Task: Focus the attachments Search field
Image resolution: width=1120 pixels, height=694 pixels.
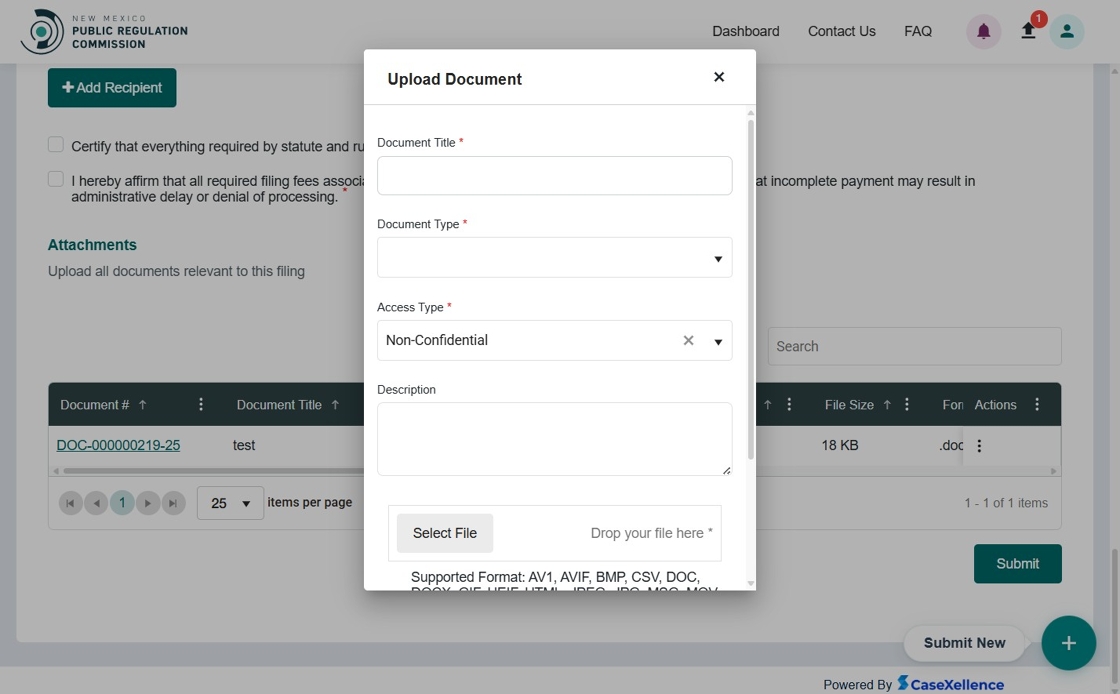Action: point(914,346)
